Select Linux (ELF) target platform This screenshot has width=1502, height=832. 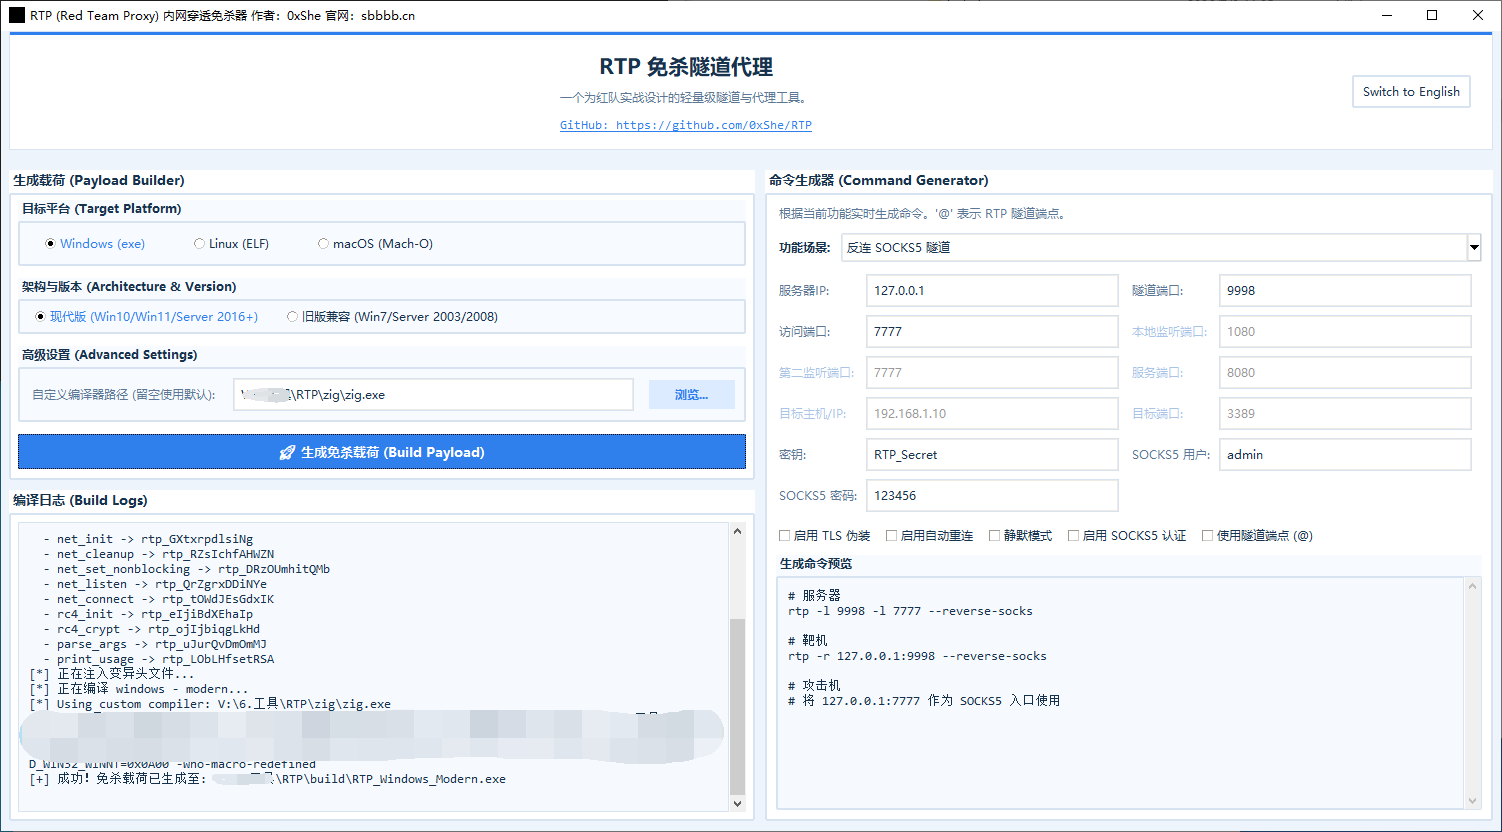pos(231,244)
